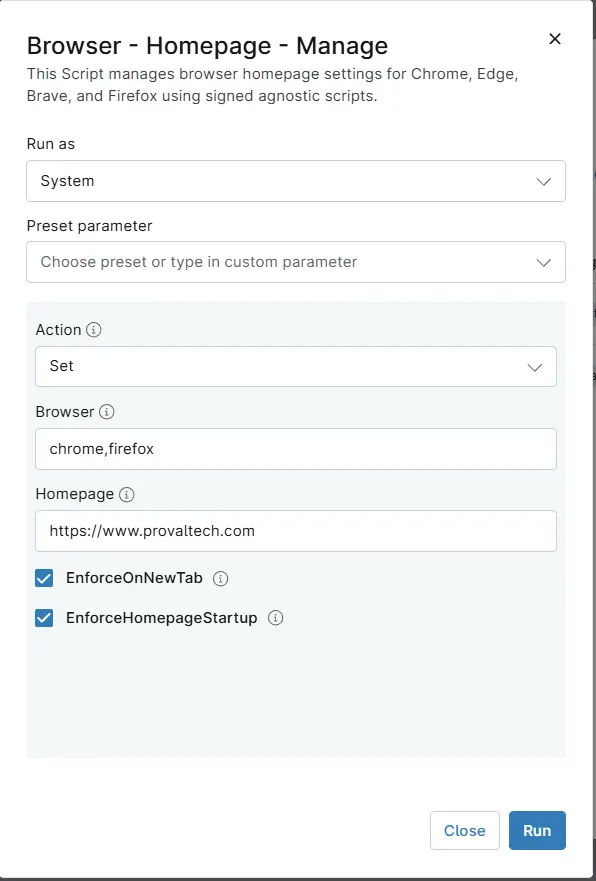Click the EnforceHomepageStartup label text
Screen dimensions: 596x881
pyautogui.click(x=162, y=618)
